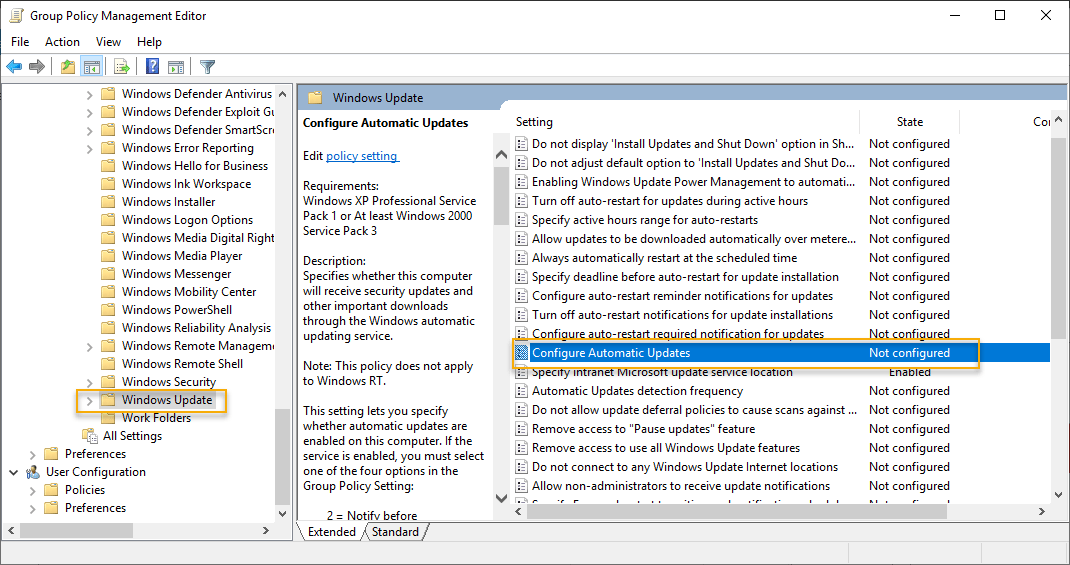Collapse the User Configuration node
Image resolution: width=1070 pixels, height=565 pixels.
click(14, 472)
